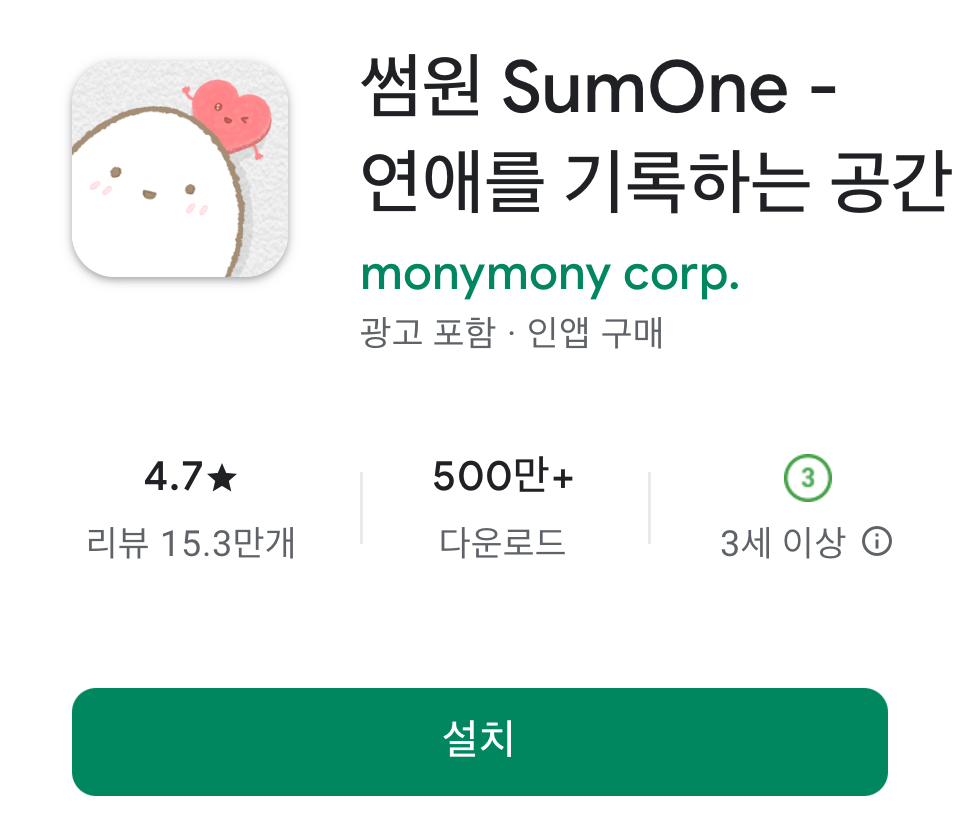Tap the divider between downloads and age rating
960x835 pixels.
[650, 507]
